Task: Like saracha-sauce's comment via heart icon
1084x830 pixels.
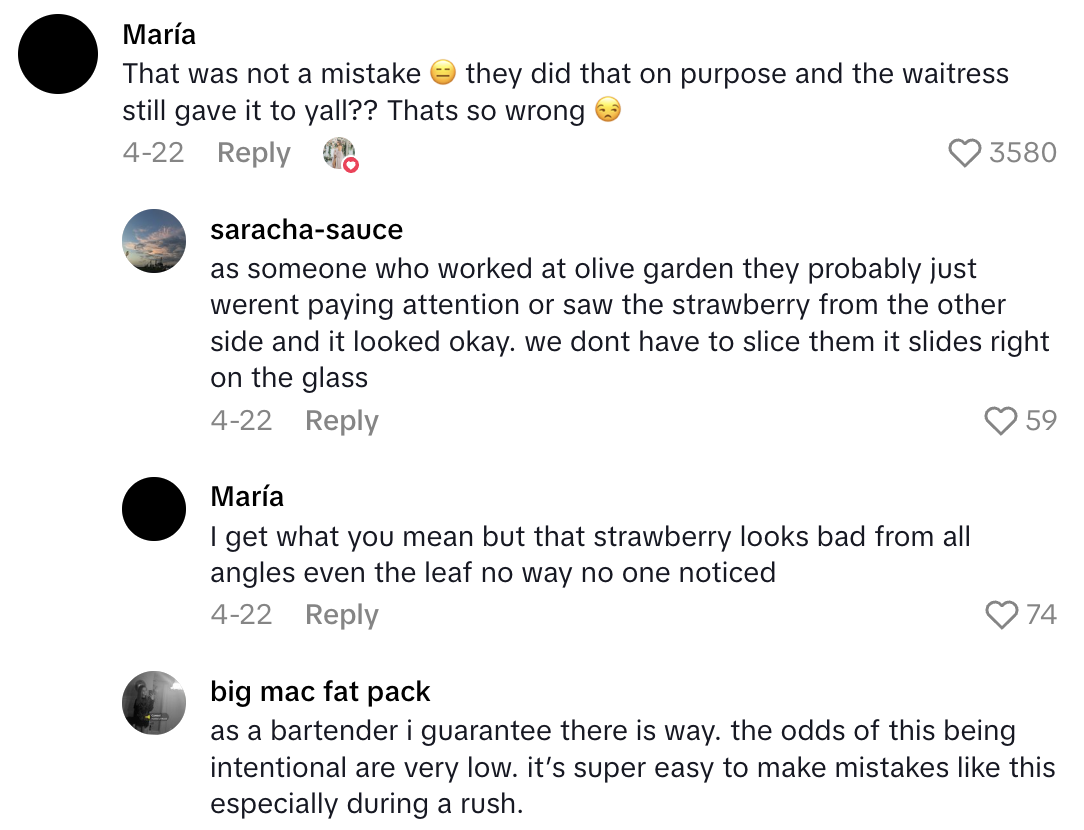Action: pyautogui.click(x=1000, y=421)
